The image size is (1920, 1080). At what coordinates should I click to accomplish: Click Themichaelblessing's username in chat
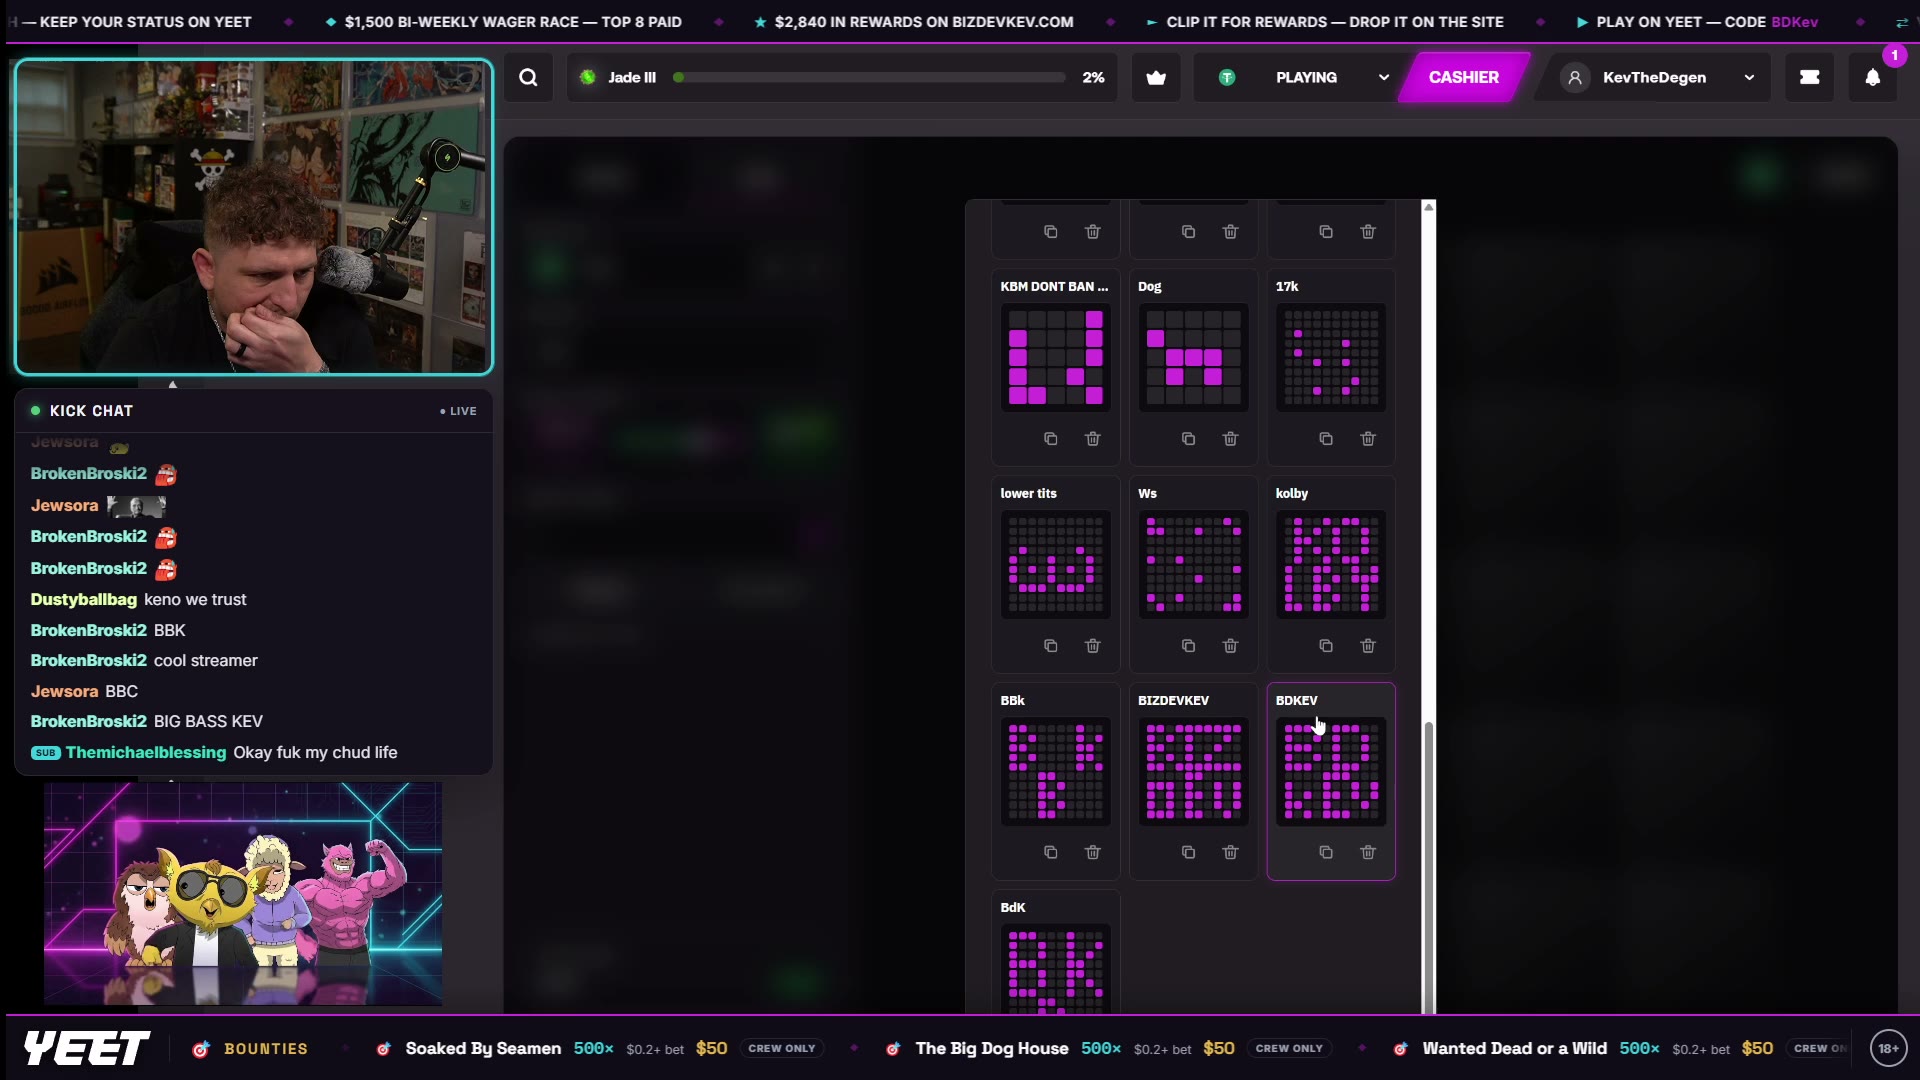point(146,753)
